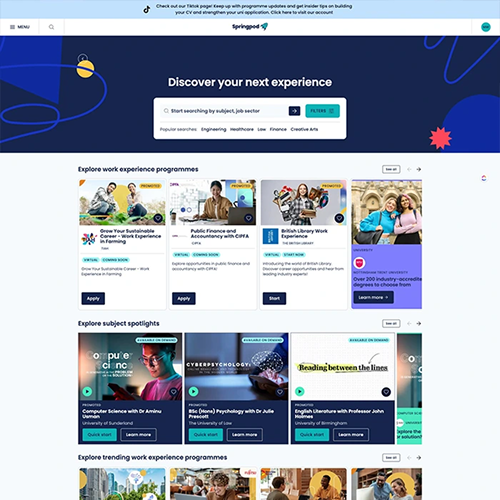The width and height of the screenshot is (500, 500).
Task: Favourite the Computer Science spotlight
Action: [x=173, y=392]
